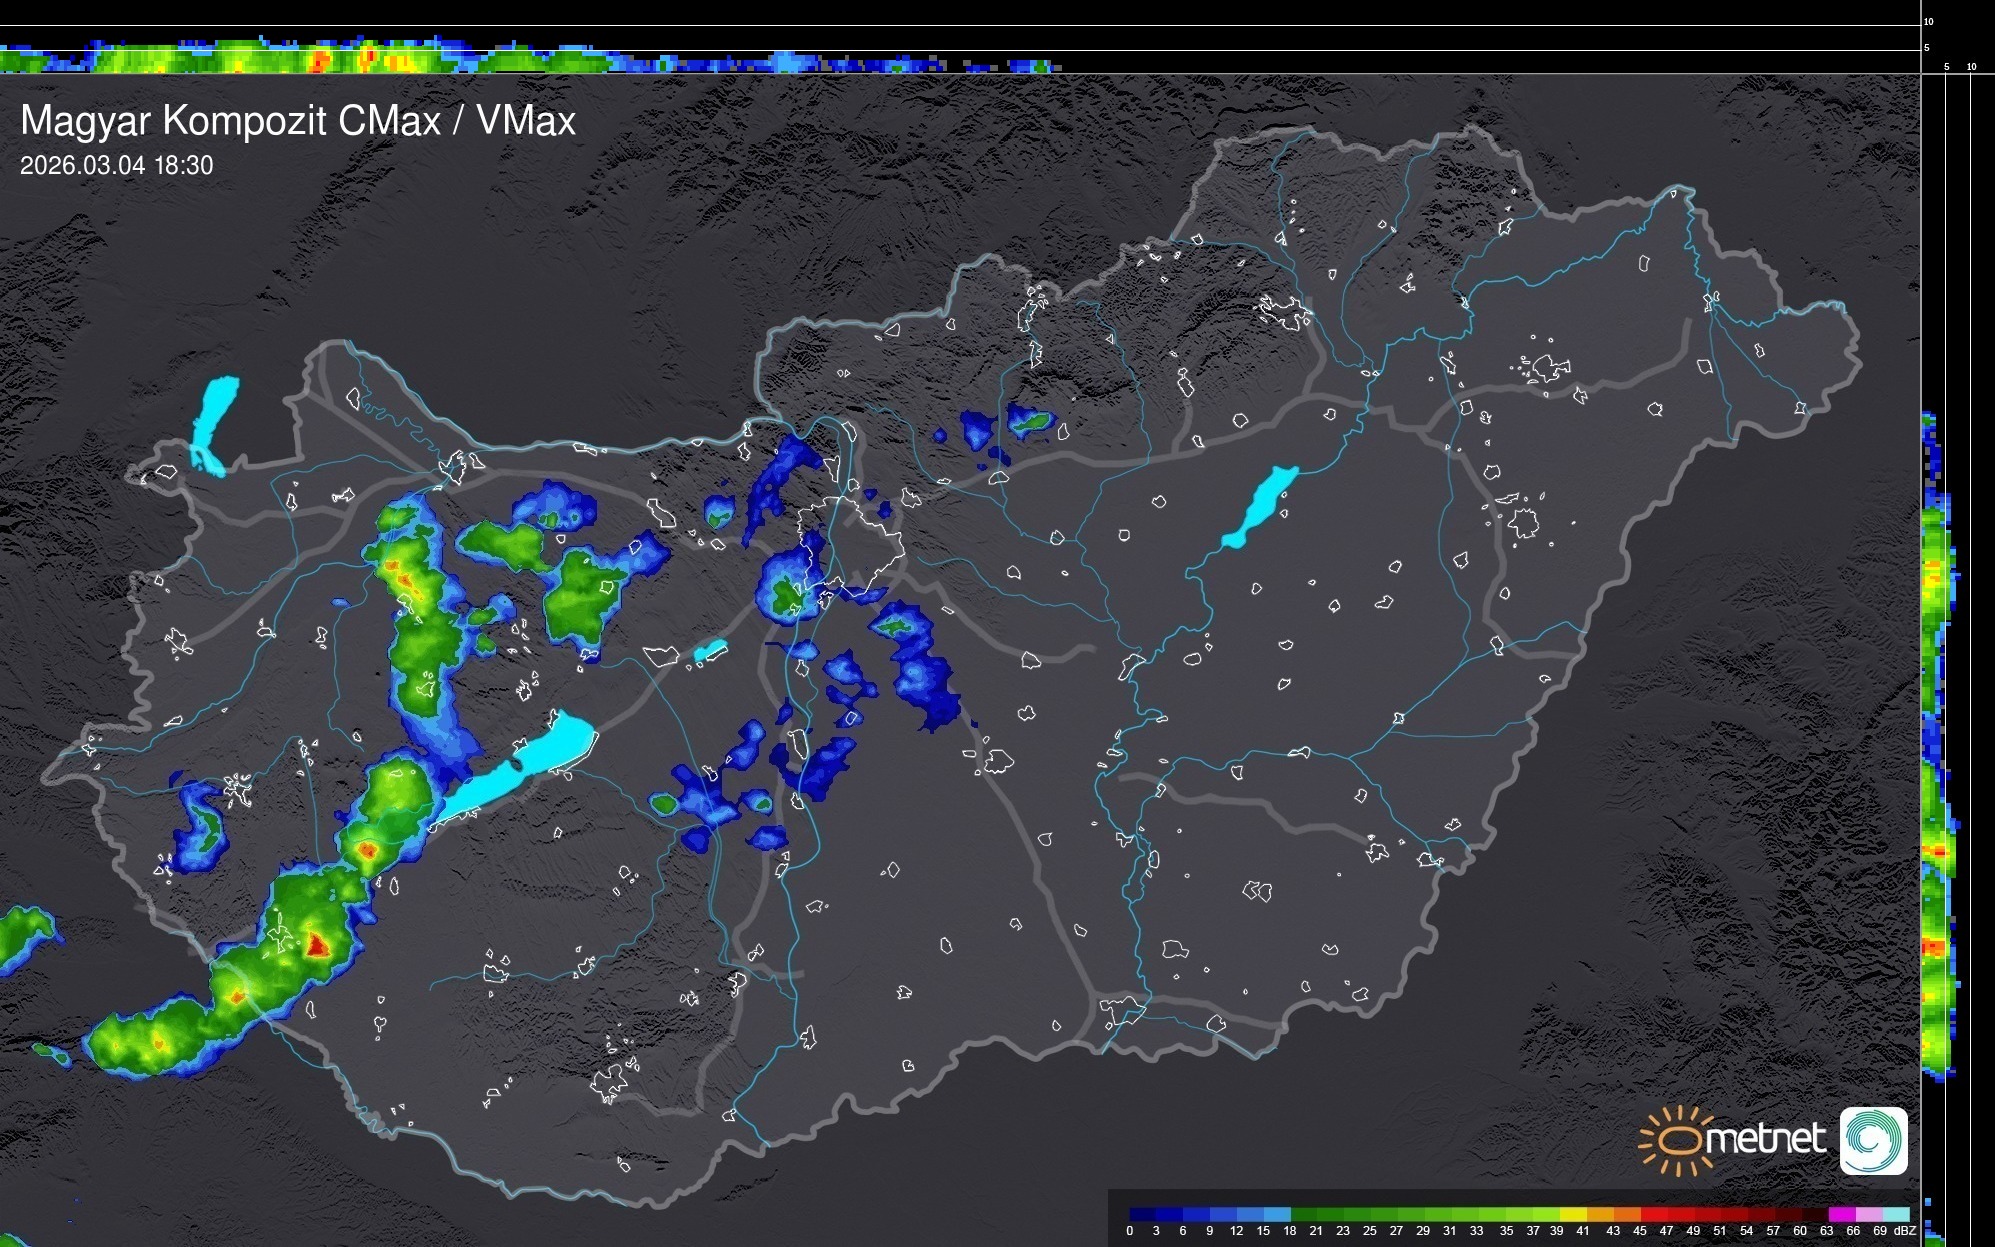
Task: Select the bright red 45 dBZ swatch
Action: click(x=1653, y=1214)
